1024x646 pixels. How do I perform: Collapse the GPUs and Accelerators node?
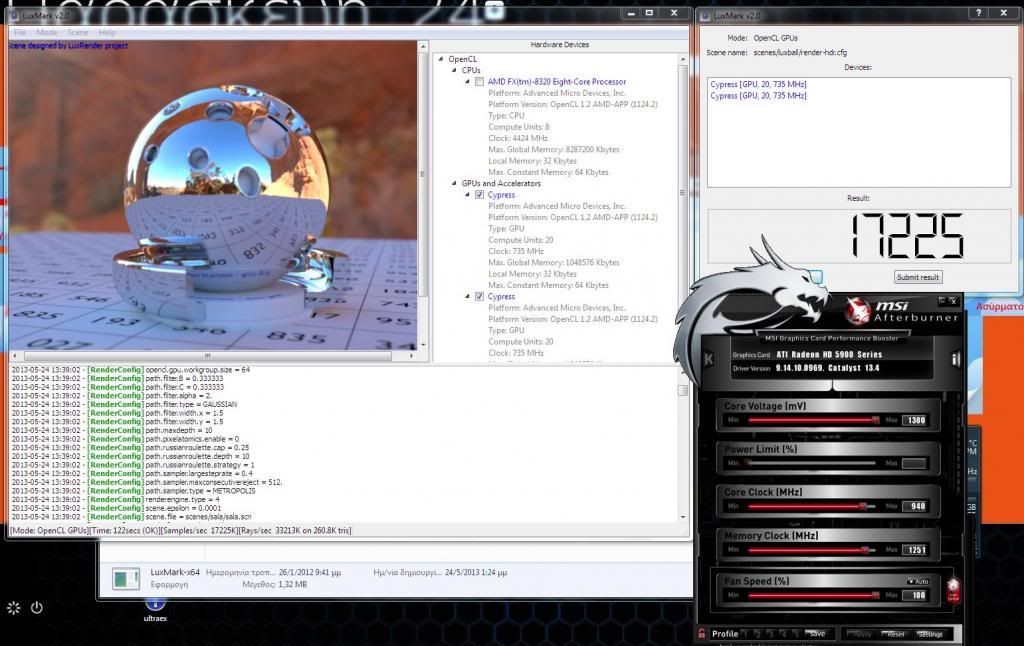[x=455, y=184]
